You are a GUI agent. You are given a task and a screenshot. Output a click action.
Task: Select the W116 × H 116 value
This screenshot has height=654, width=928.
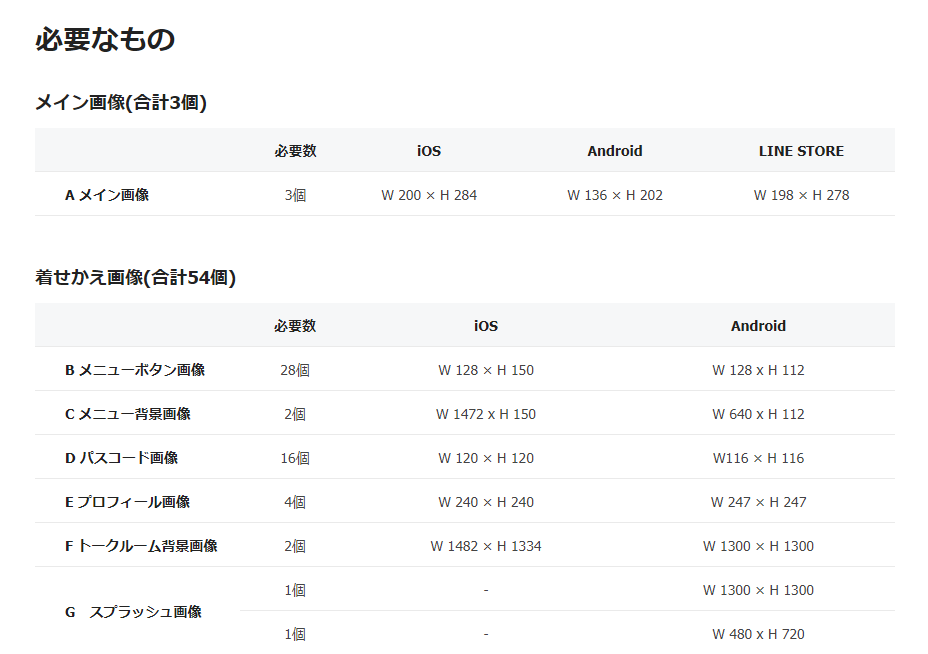click(758, 458)
